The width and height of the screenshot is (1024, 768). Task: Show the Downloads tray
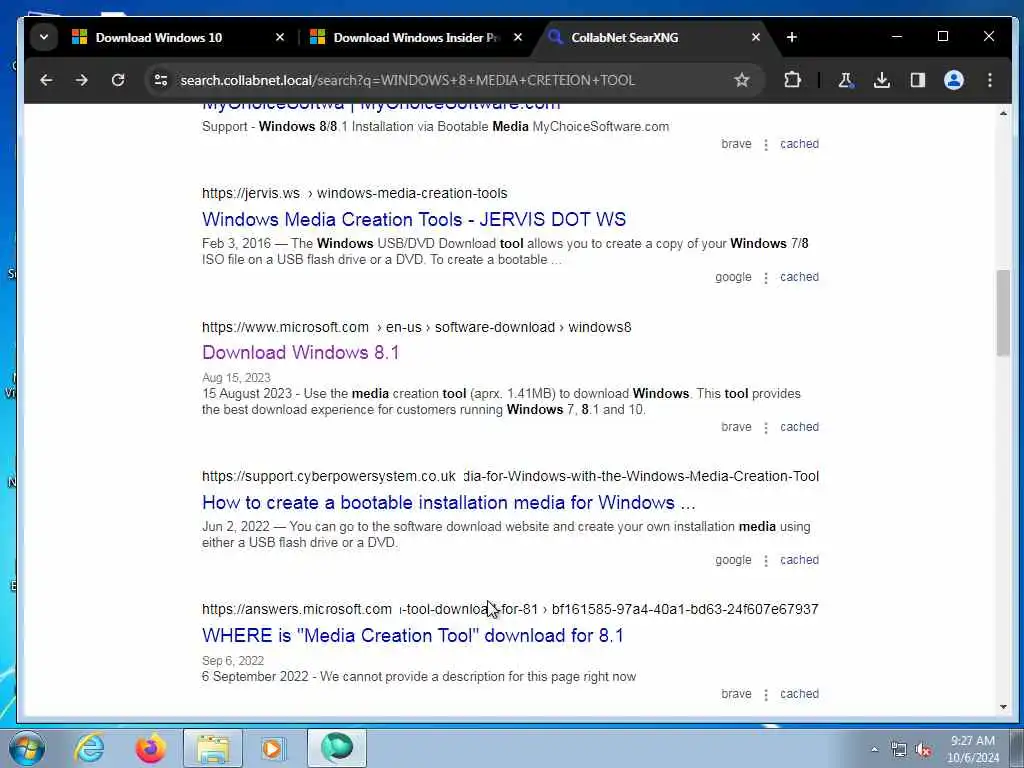(x=882, y=80)
